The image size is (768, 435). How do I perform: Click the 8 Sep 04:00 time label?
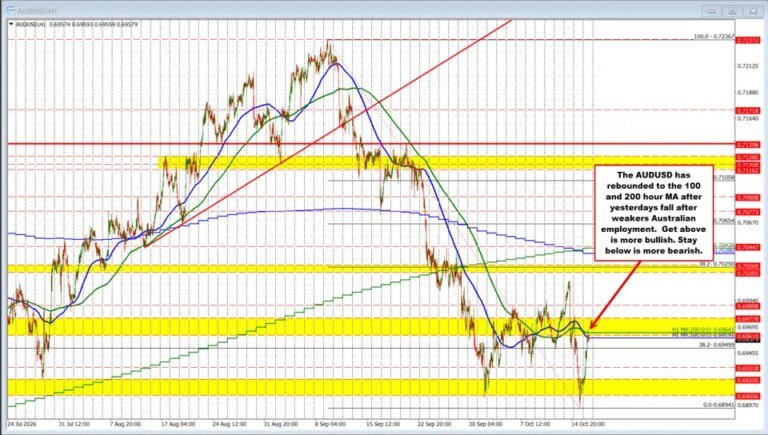tap(330, 424)
